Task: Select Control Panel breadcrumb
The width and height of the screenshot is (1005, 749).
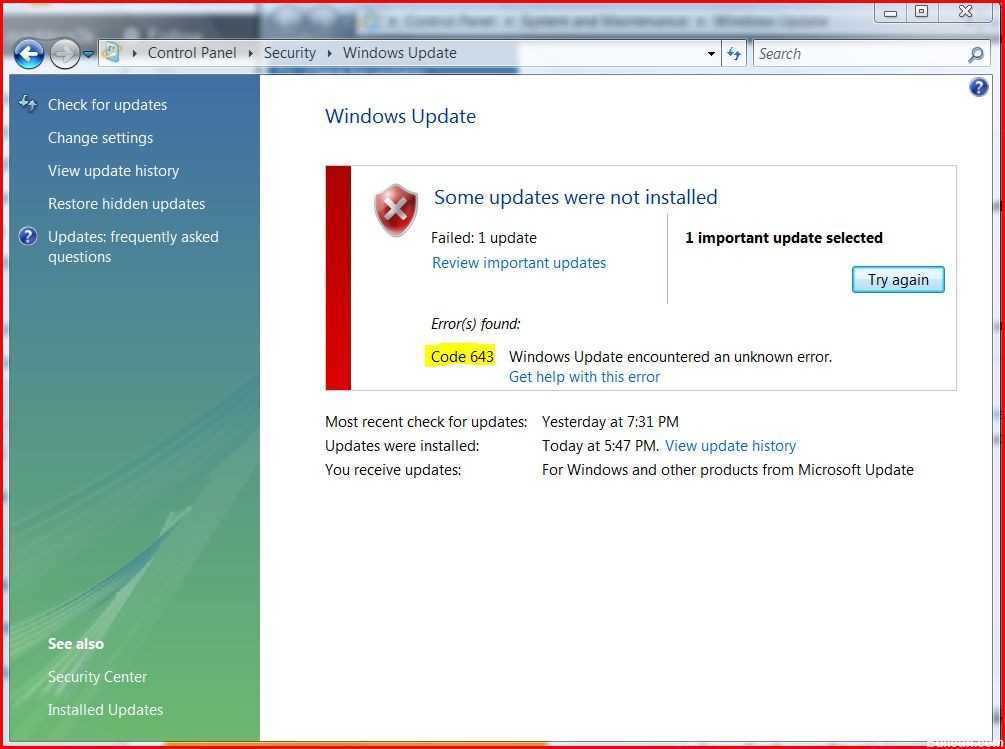Action: 192,53
